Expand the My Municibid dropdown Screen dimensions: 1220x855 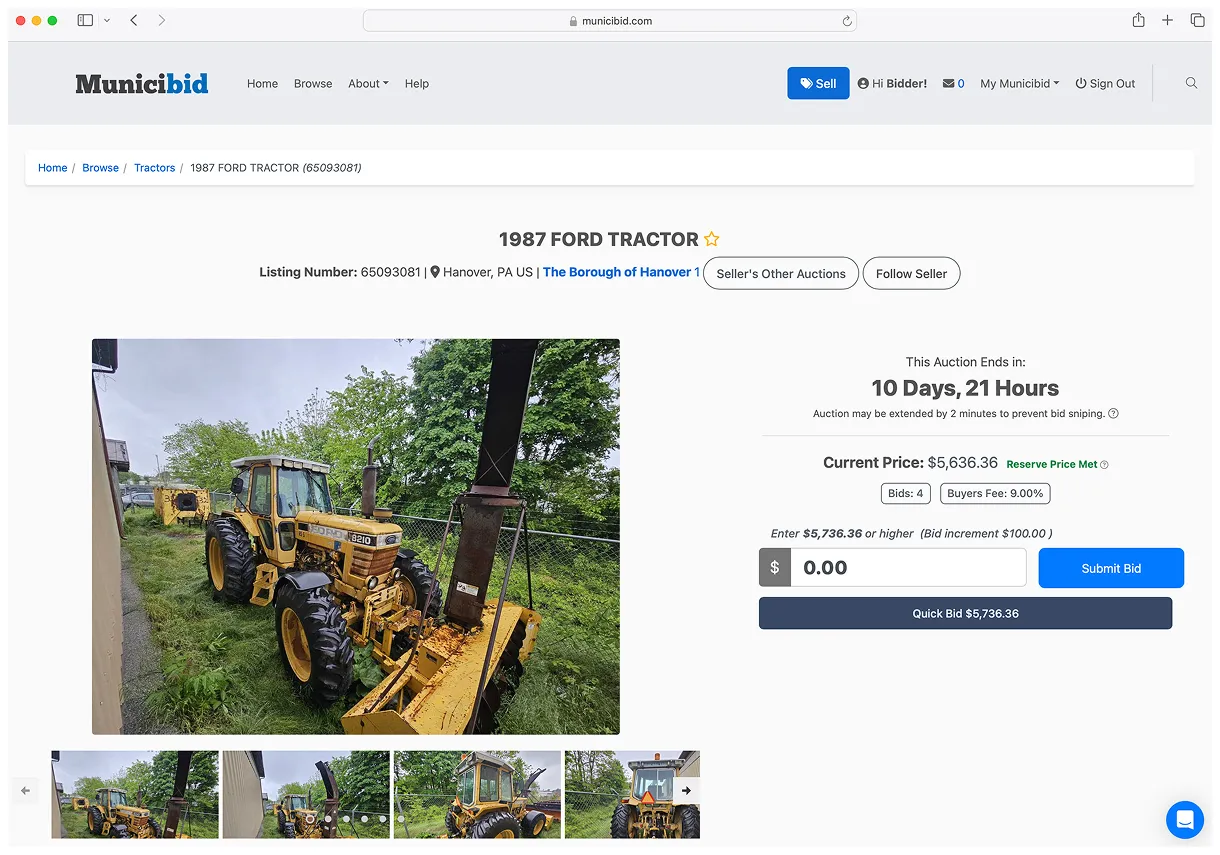[1020, 84]
